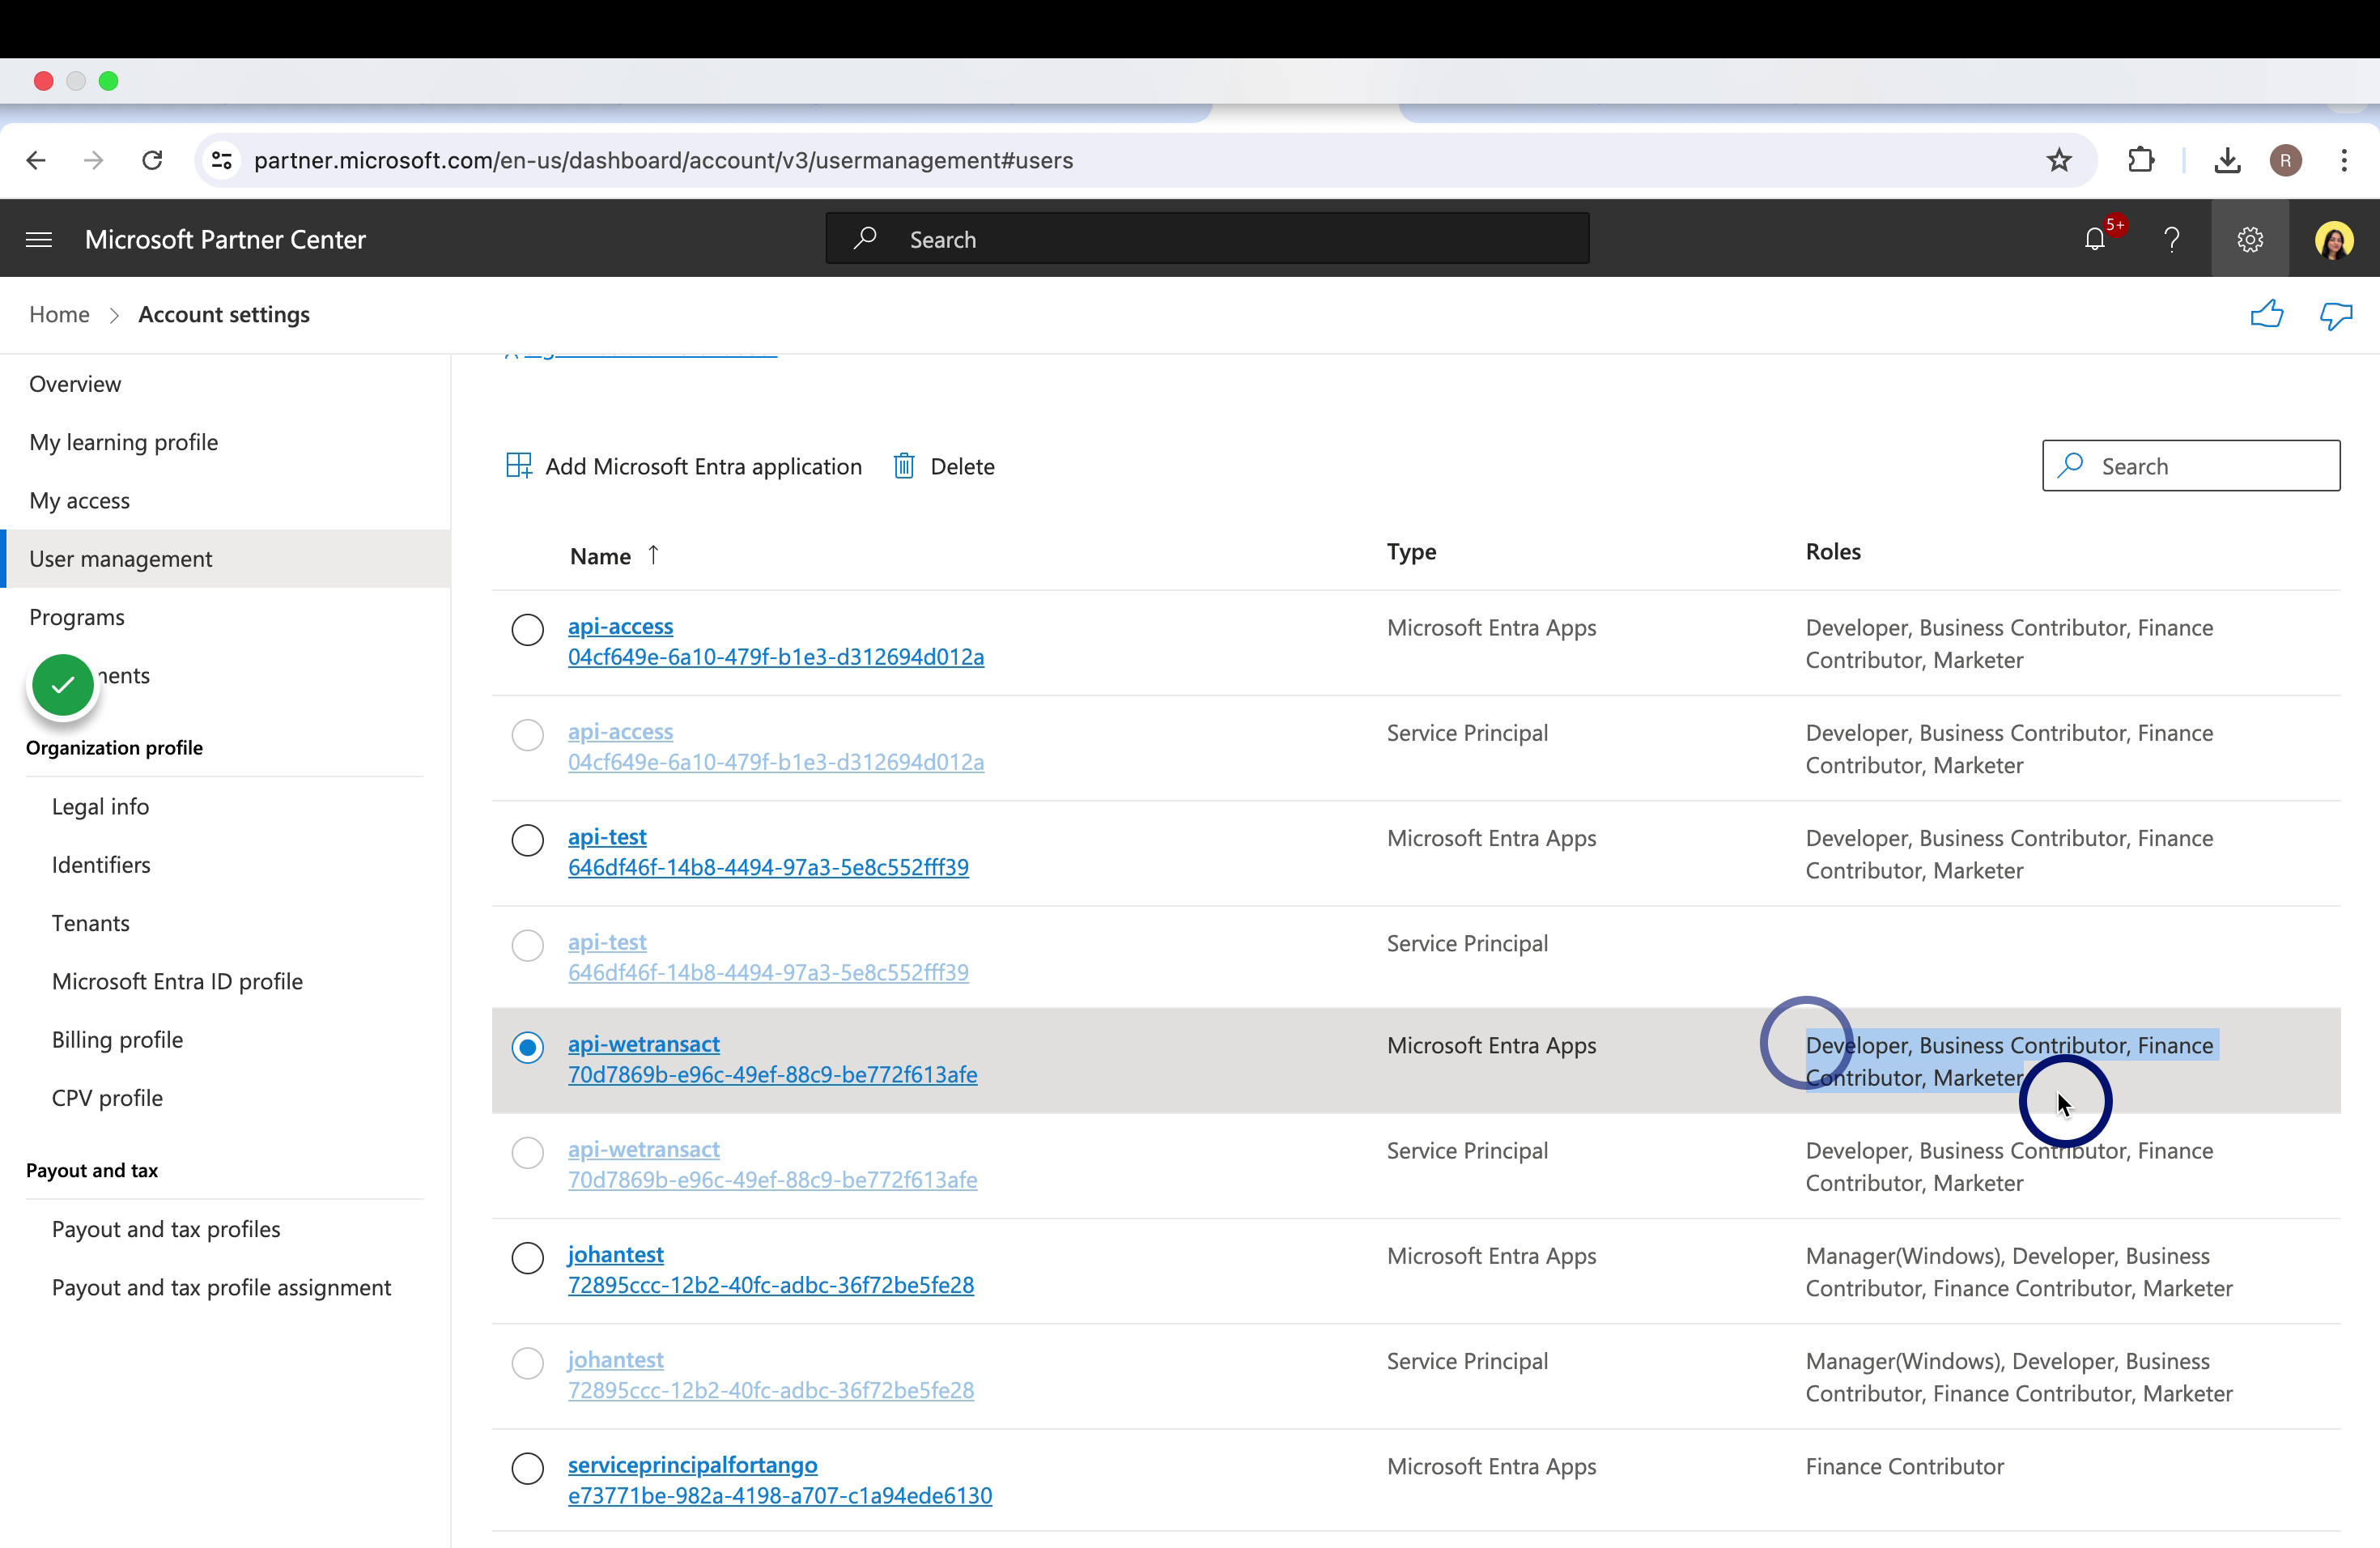2380x1548 pixels.
Task: Open the hamburger navigation menu
Action: (39, 239)
